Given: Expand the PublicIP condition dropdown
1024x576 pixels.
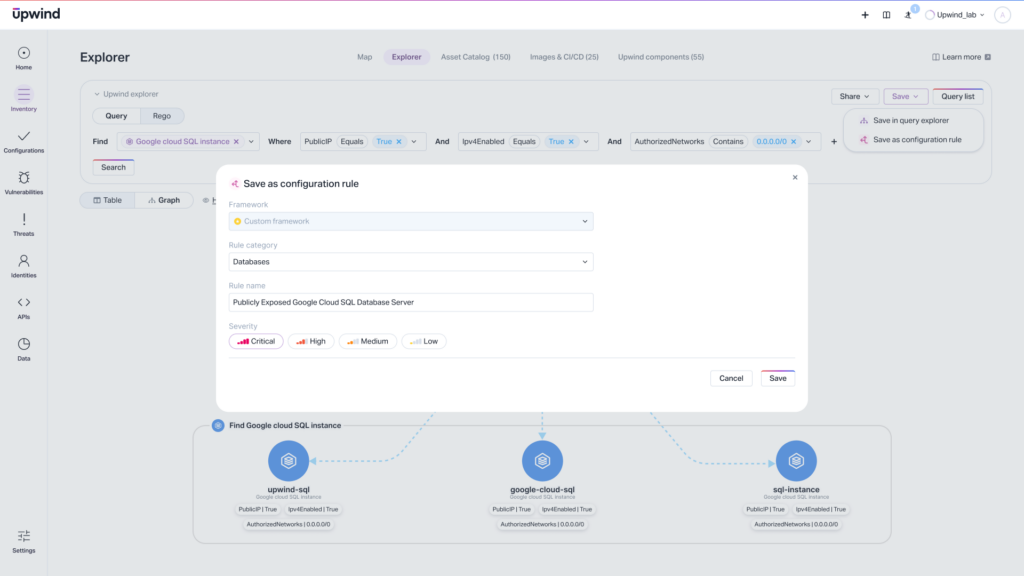Looking at the screenshot, I should pos(414,142).
